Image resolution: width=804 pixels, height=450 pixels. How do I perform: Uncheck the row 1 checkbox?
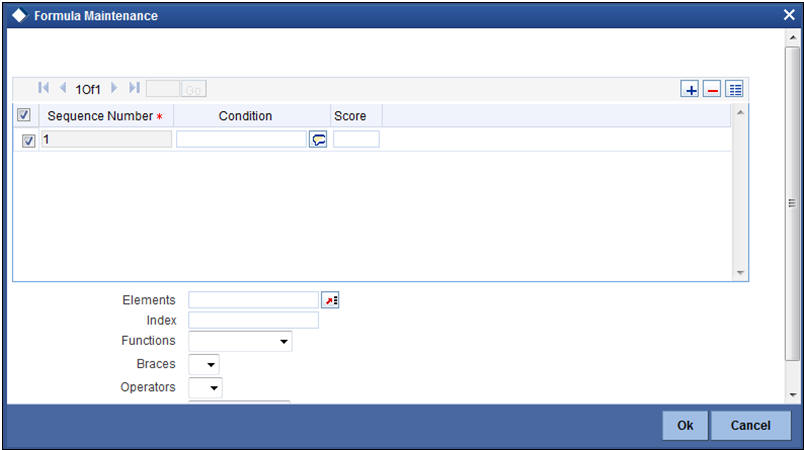28,140
